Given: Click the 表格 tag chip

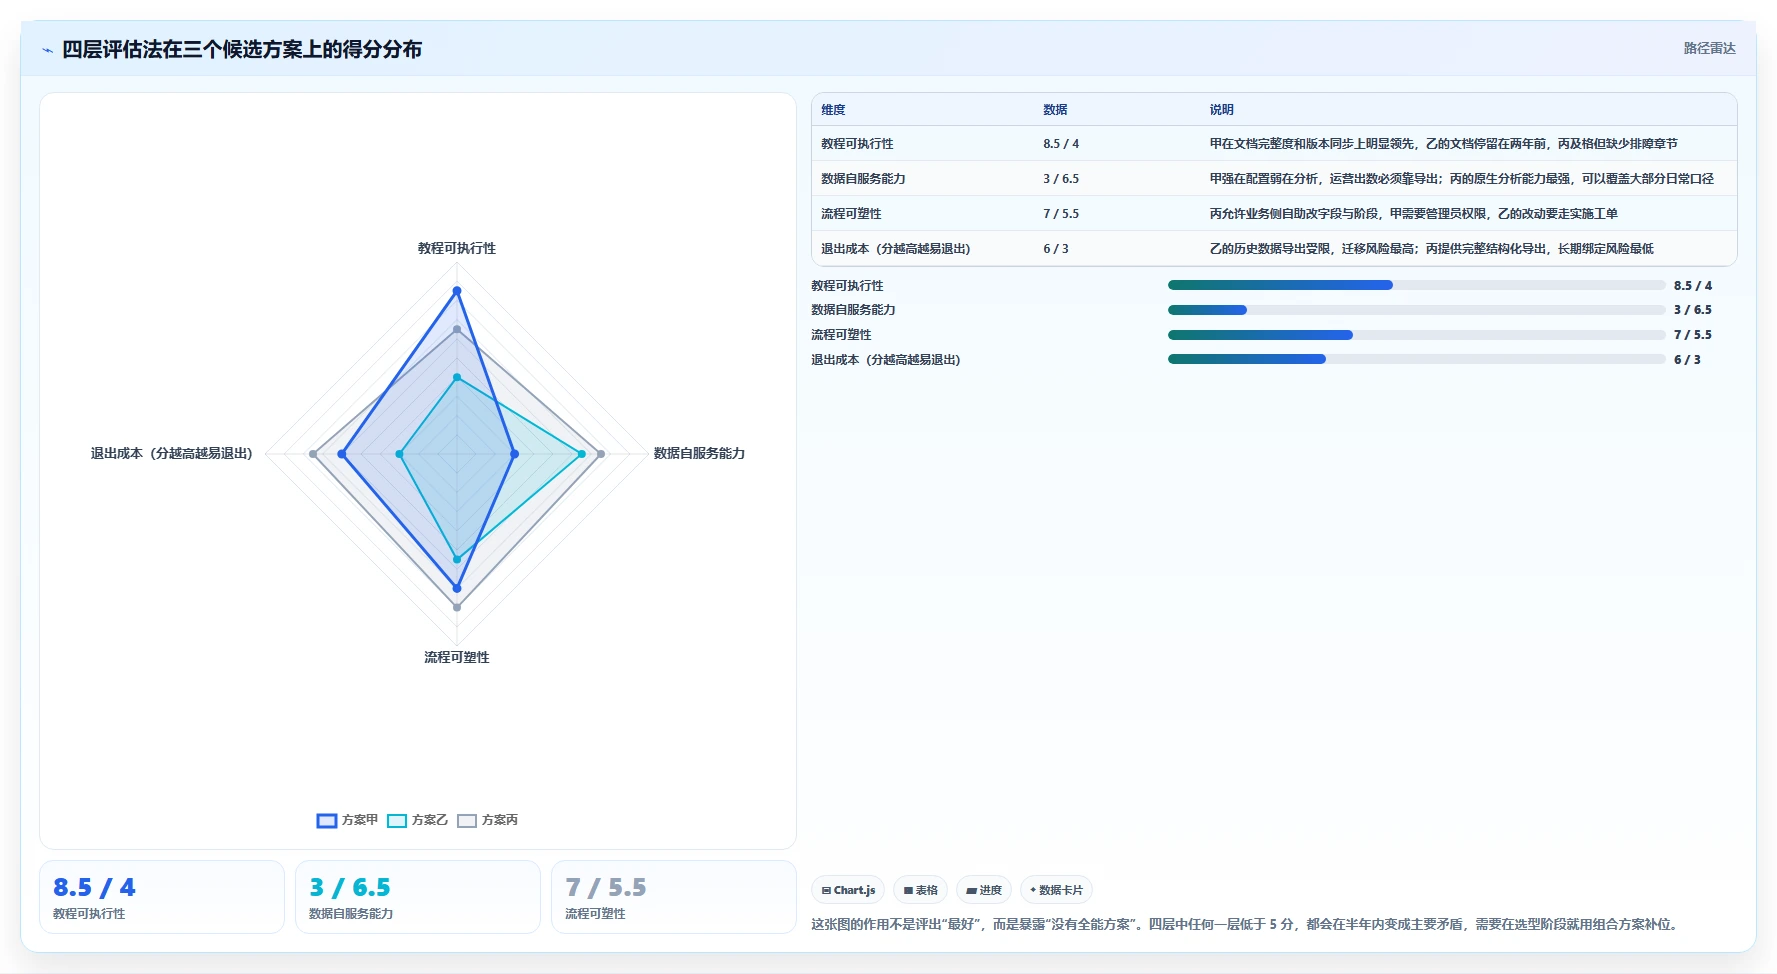Looking at the screenshot, I should point(920,890).
